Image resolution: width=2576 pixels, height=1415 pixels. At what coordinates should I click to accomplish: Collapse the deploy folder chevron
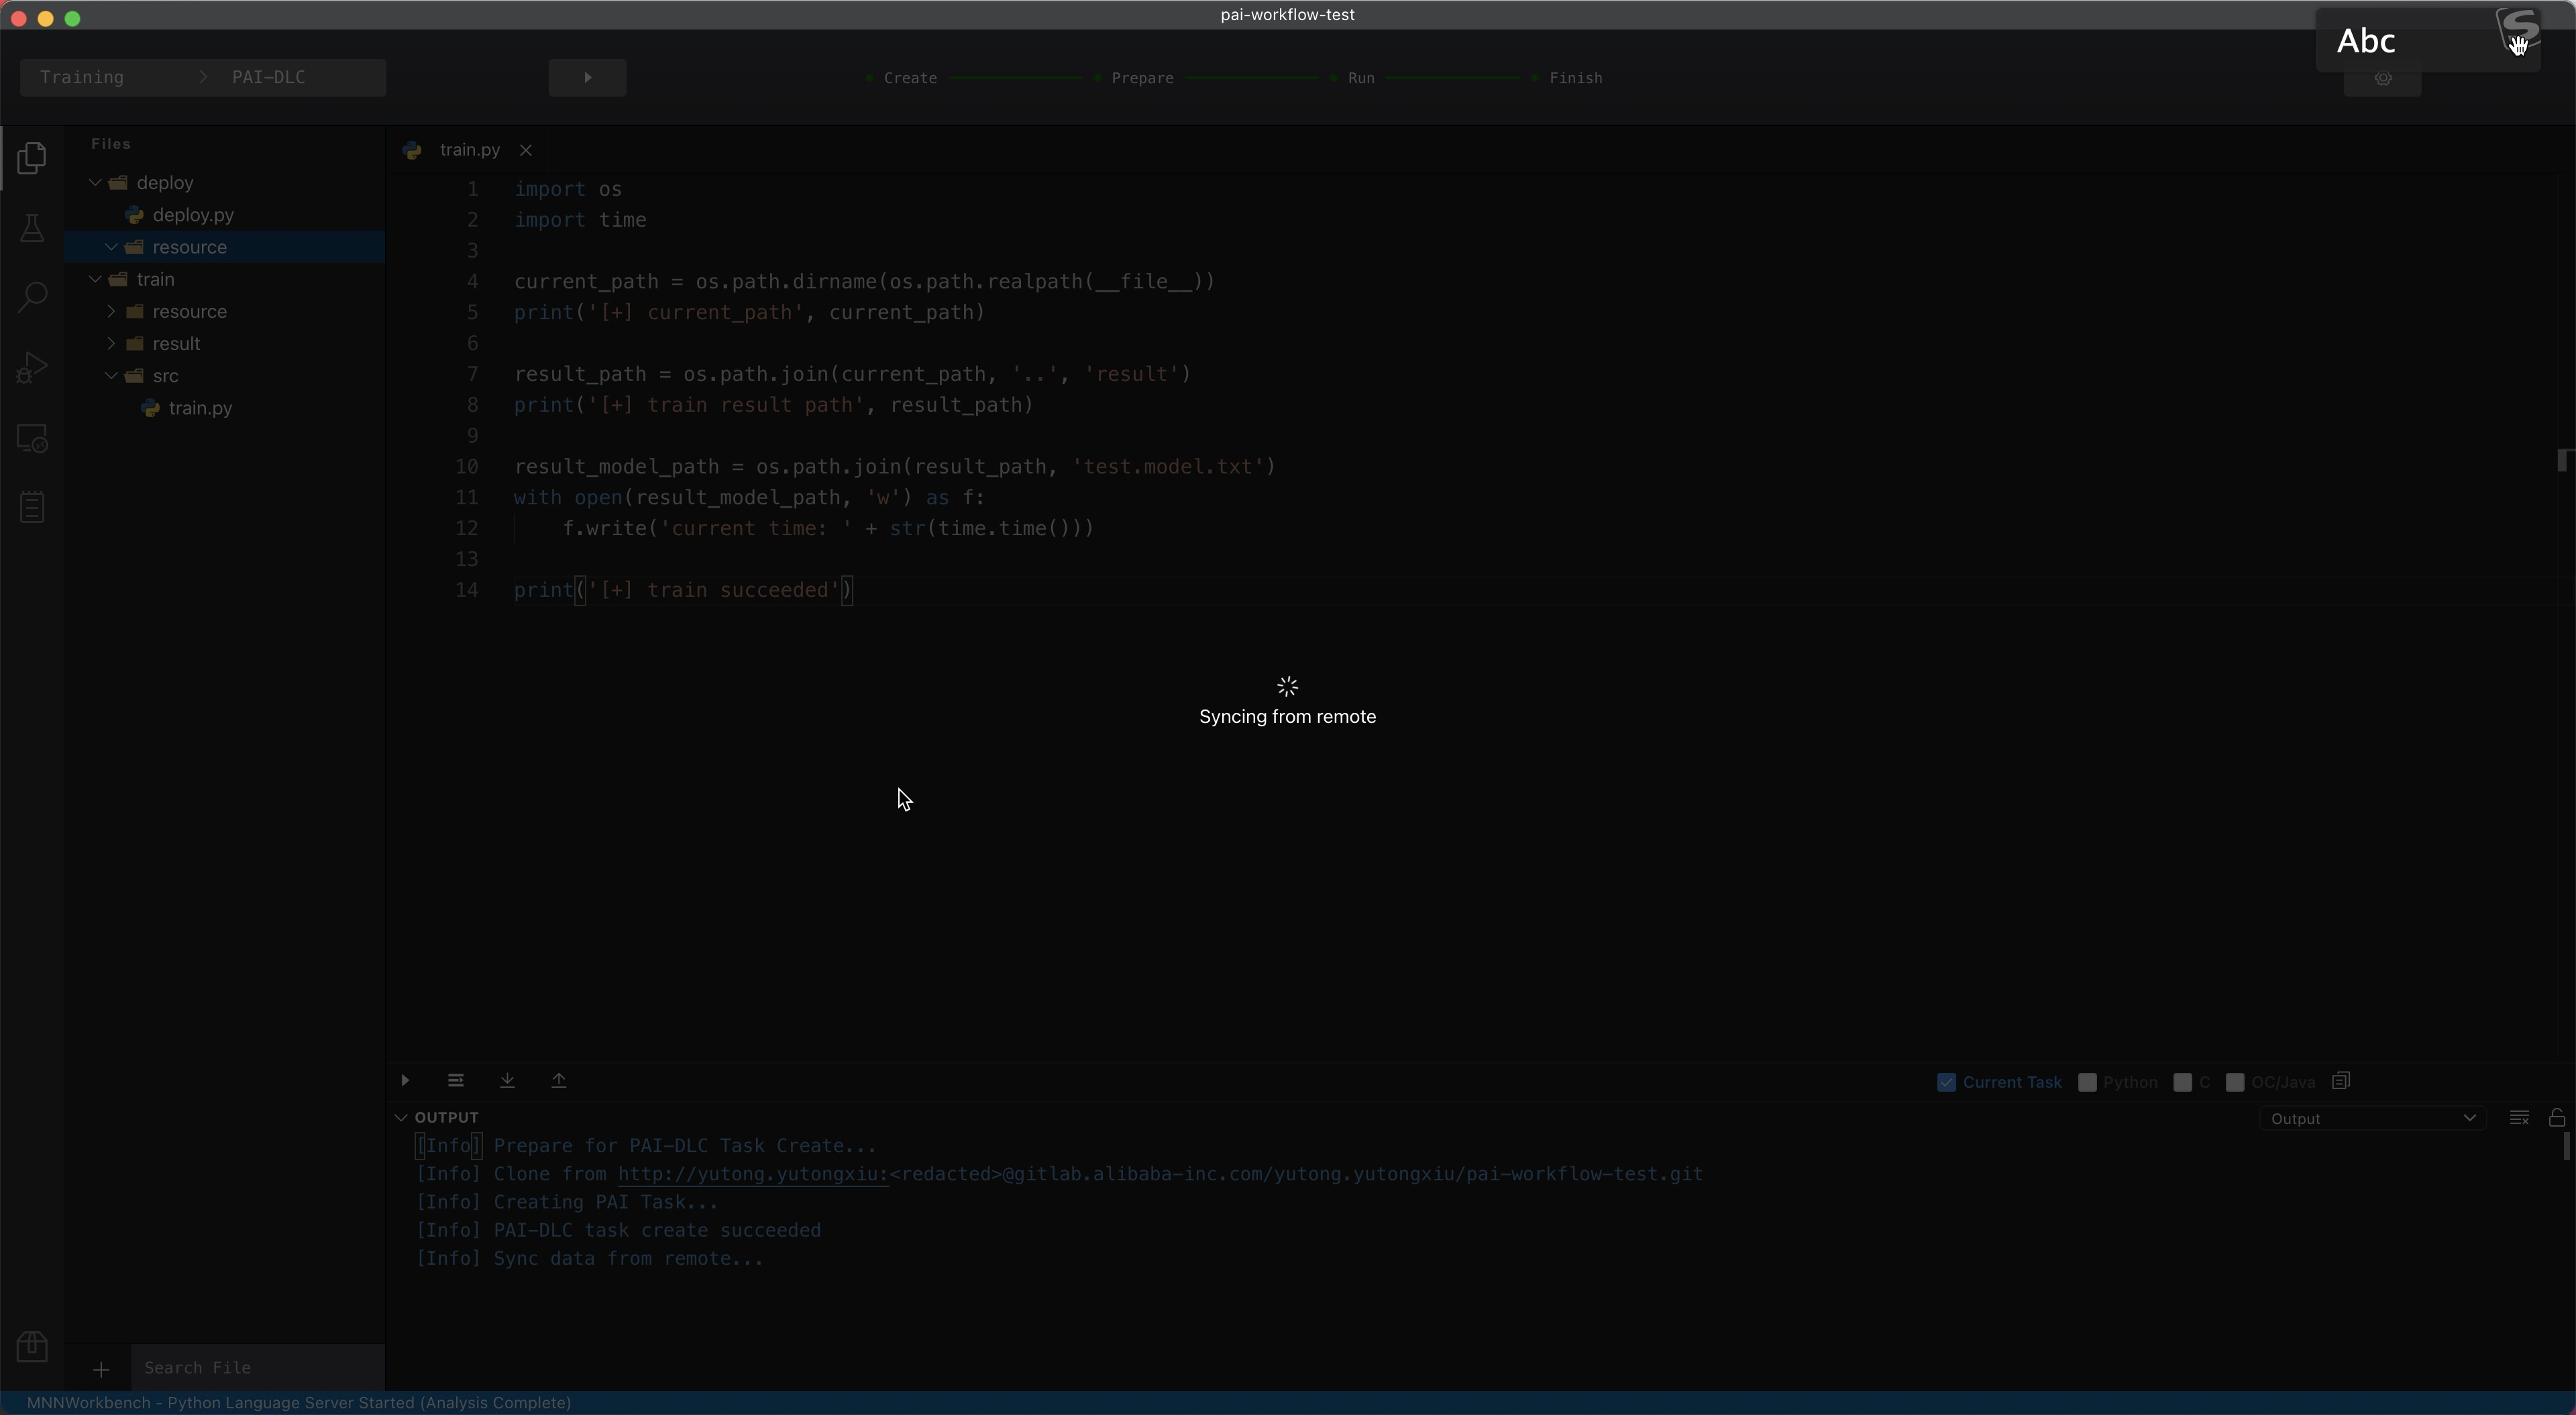tap(96, 183)
